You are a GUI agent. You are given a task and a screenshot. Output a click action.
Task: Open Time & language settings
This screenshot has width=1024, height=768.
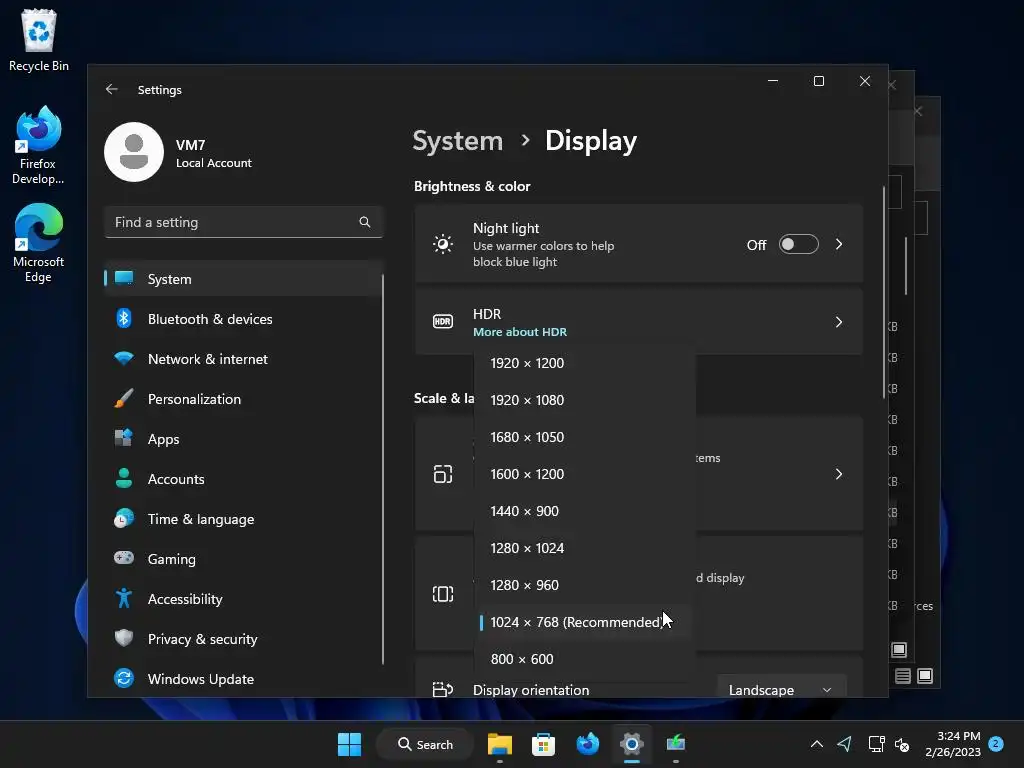tap(242, 519)
